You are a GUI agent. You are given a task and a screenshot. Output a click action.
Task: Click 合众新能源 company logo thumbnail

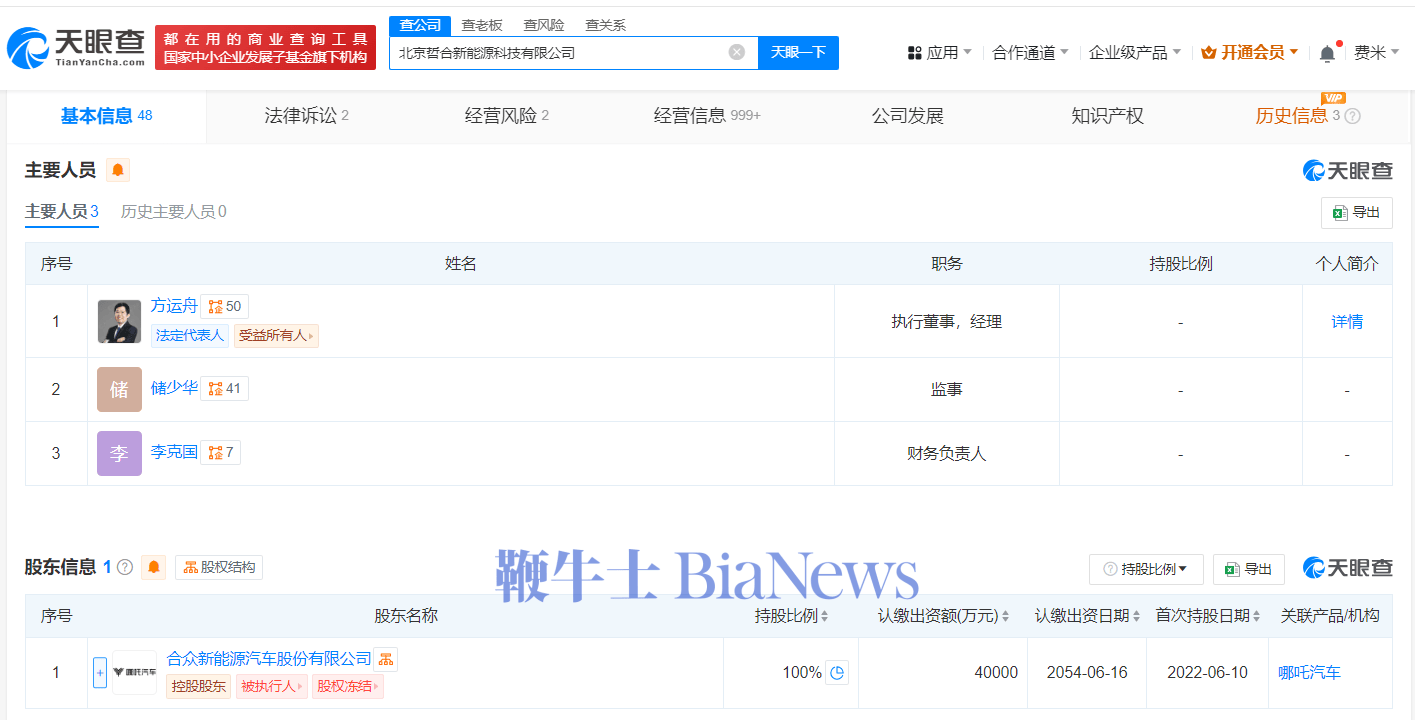point(134,673)
